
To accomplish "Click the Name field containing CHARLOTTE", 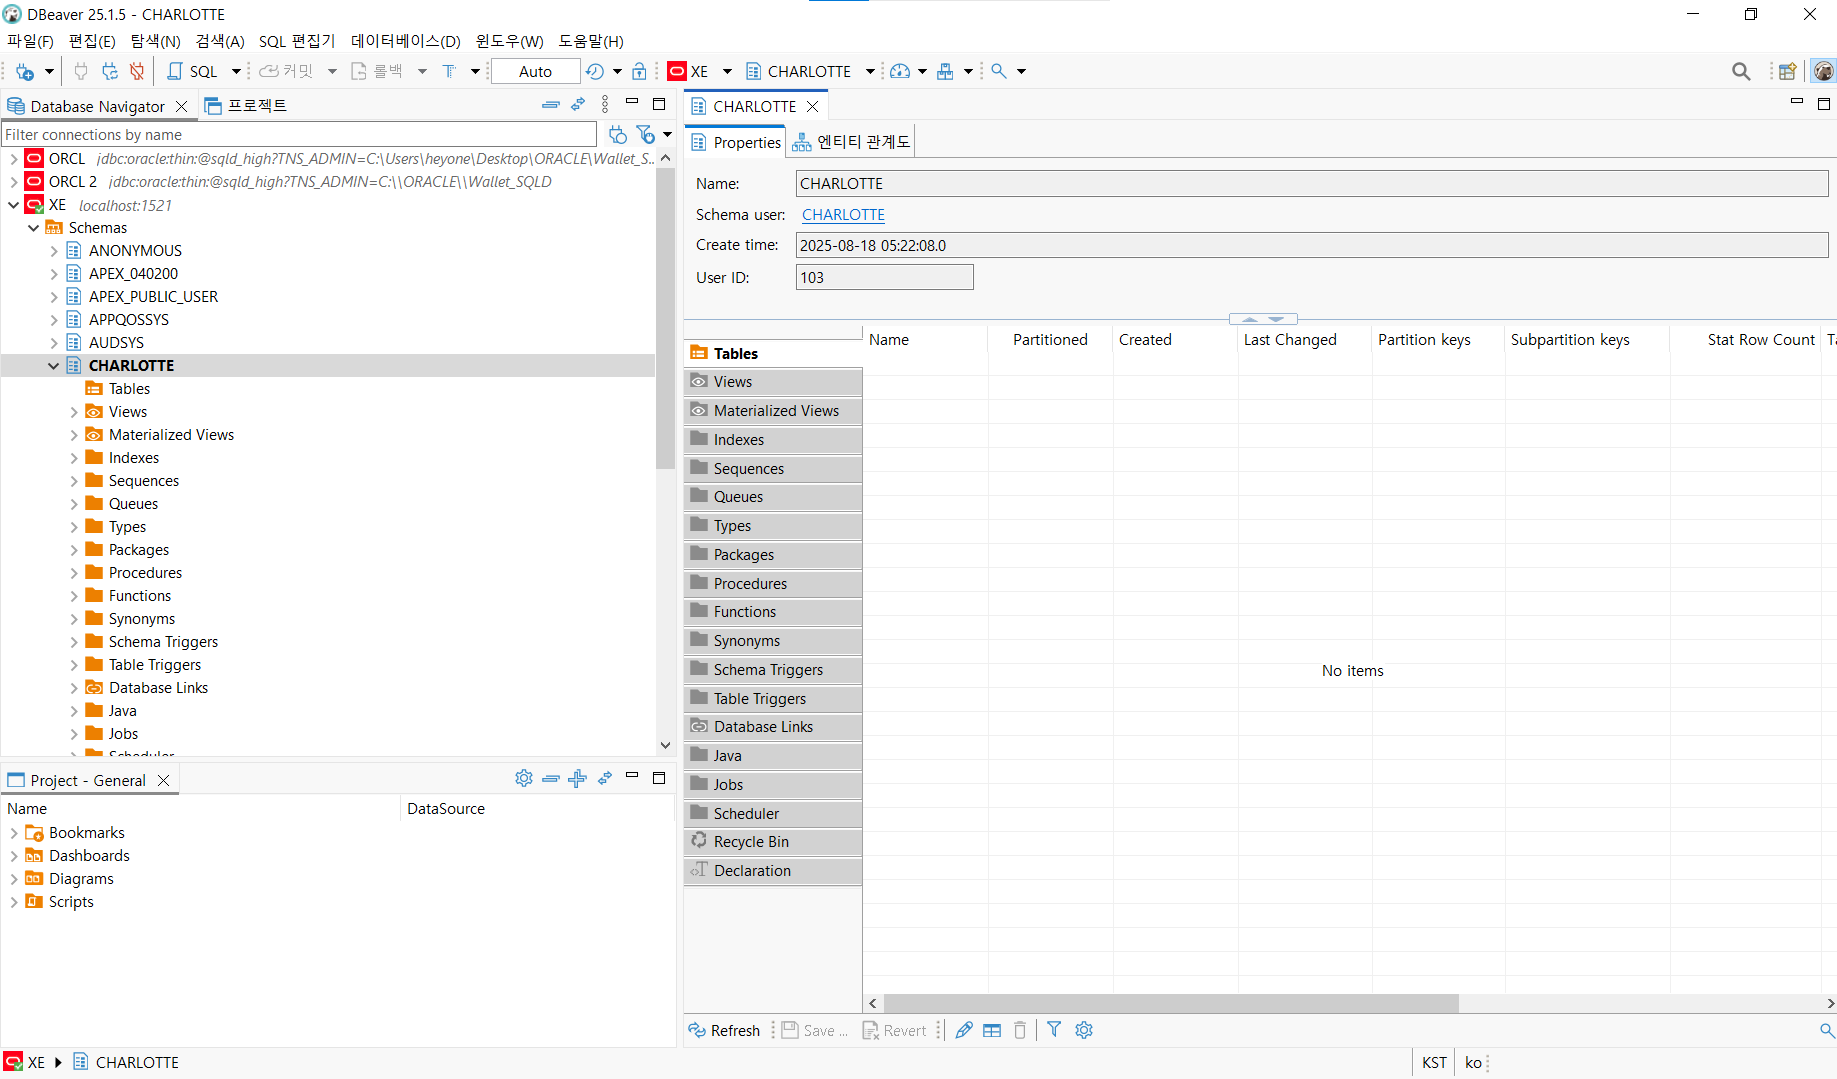I will (x=1312, y=183).
